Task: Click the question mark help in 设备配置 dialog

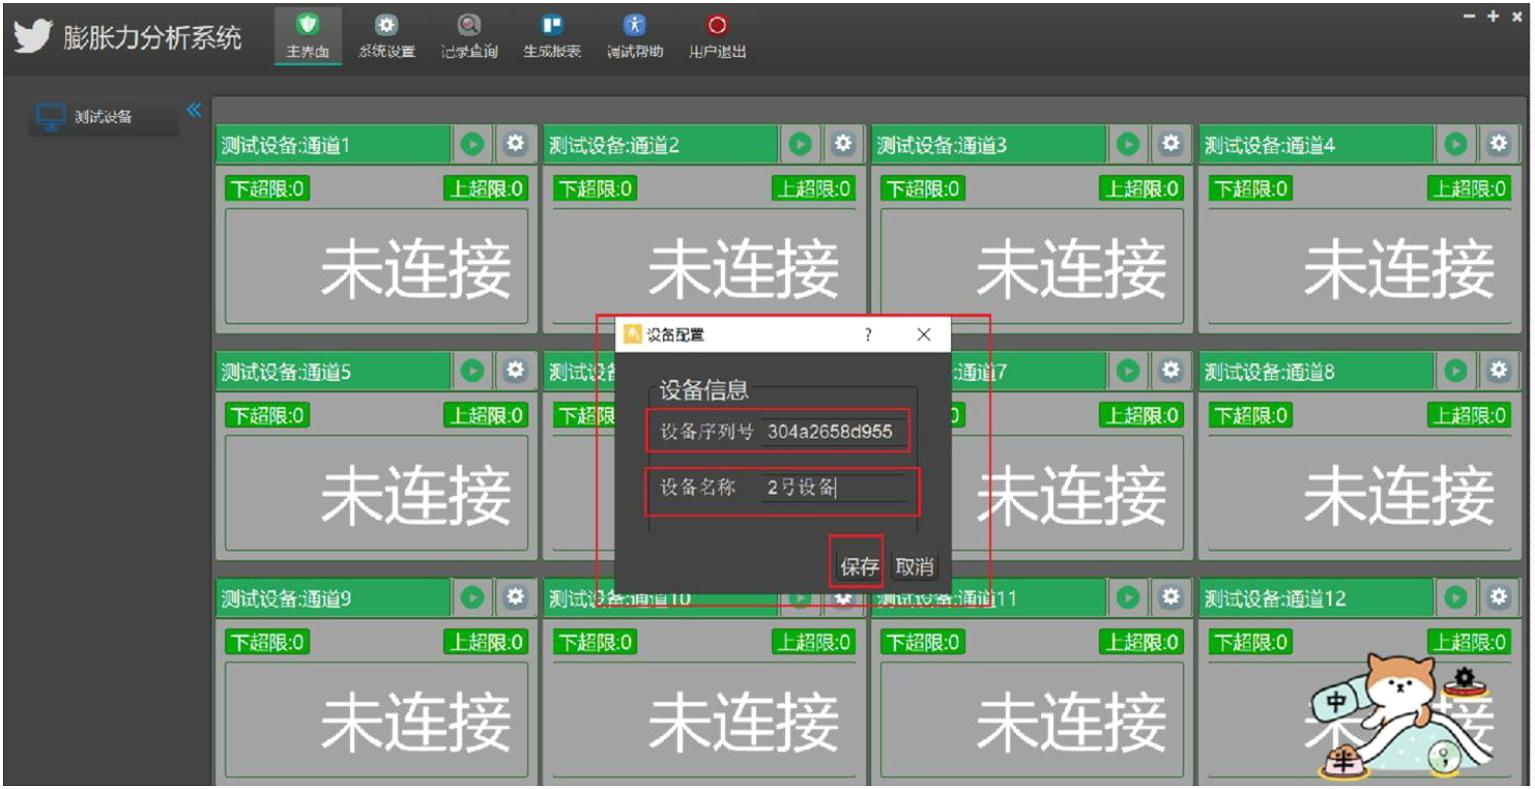Action: tap(868, 335)
